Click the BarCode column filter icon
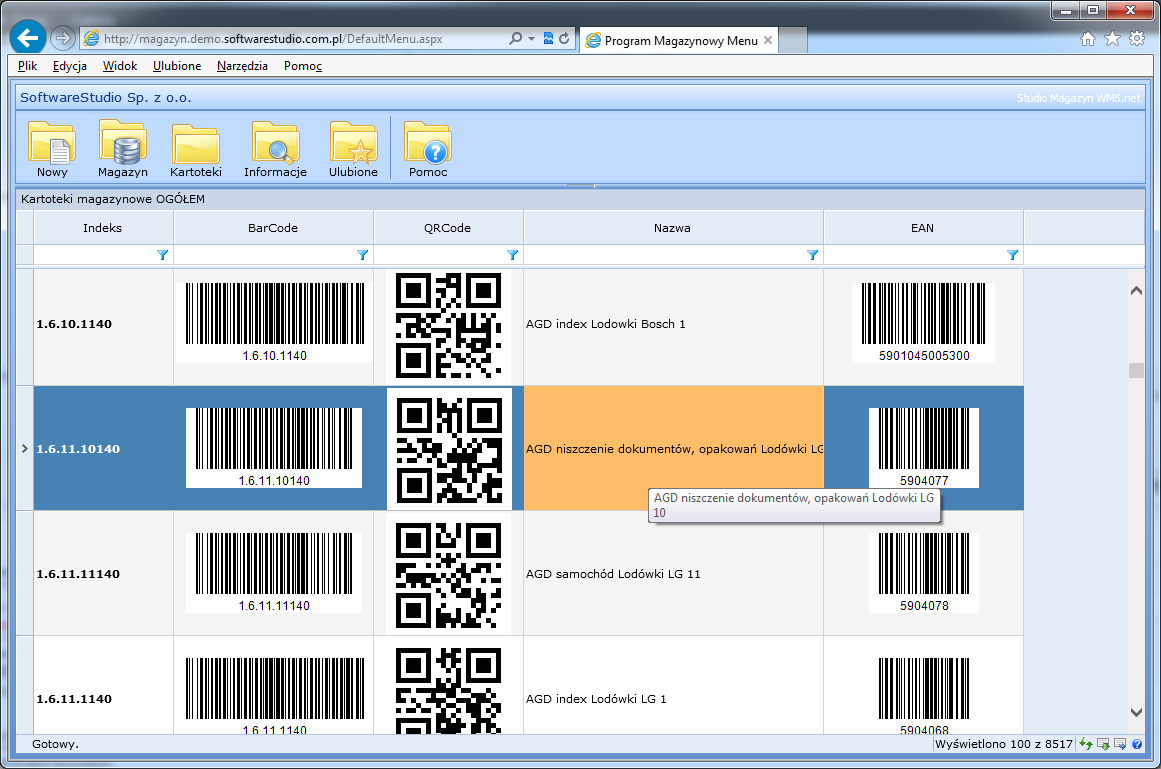 pyautogui.click(x=363, y=255)
